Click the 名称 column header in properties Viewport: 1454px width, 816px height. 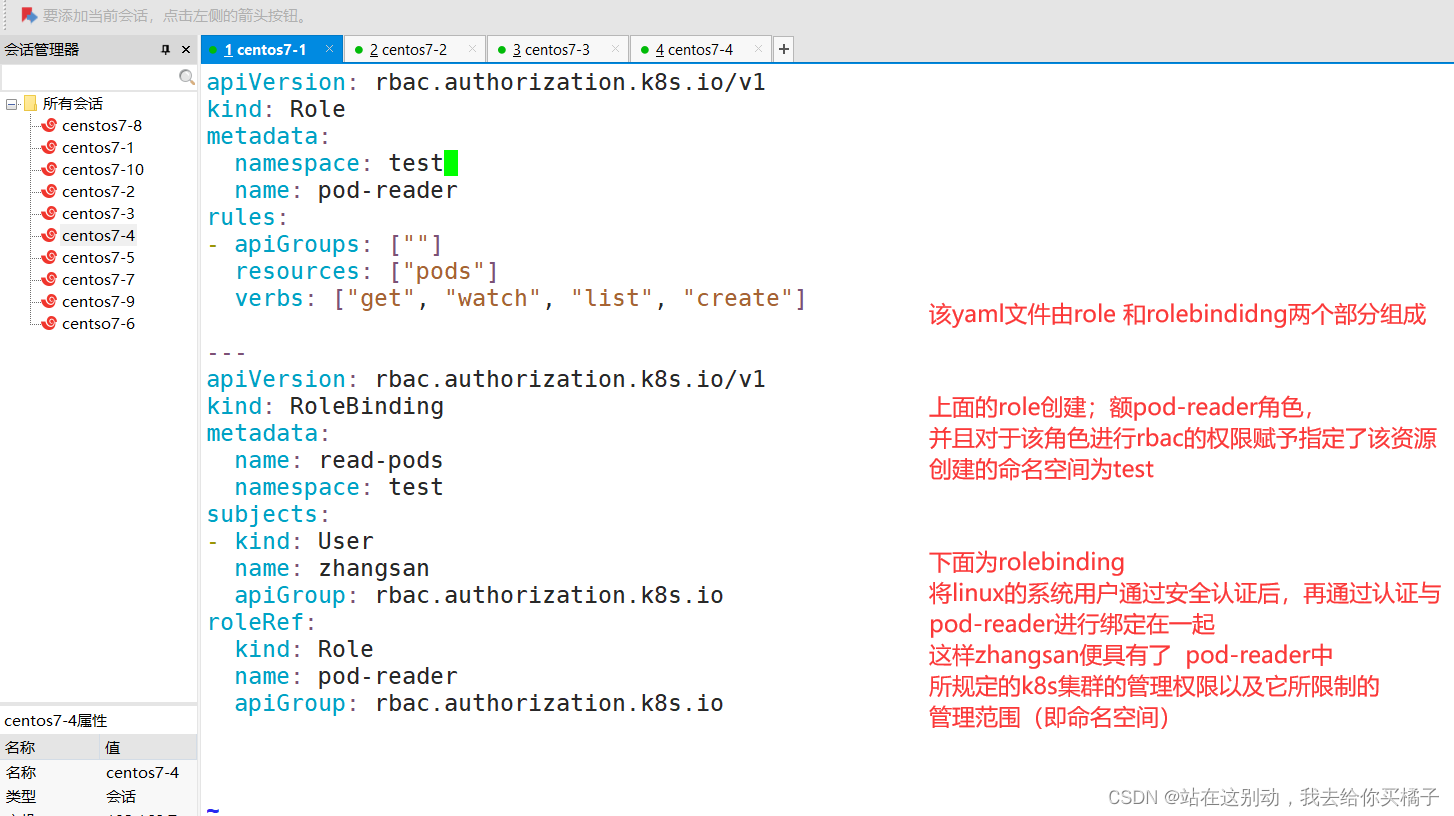point(50,748)
